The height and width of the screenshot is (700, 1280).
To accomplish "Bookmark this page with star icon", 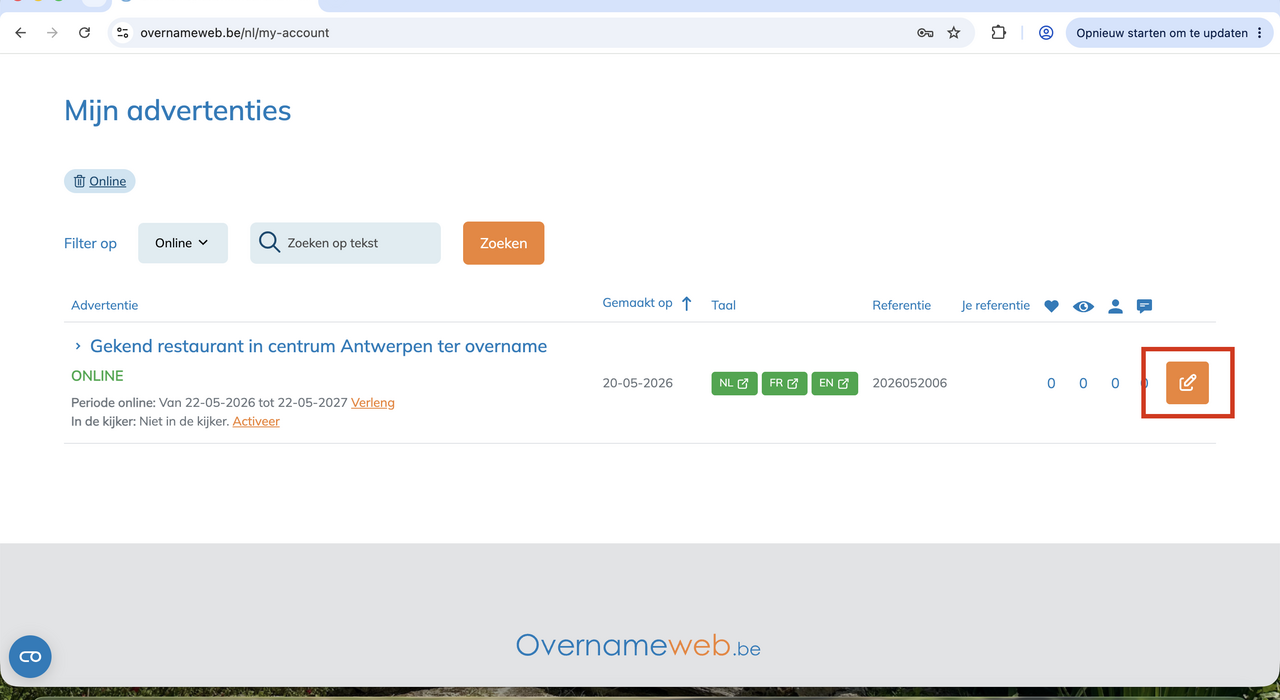I will pos(954,33).
